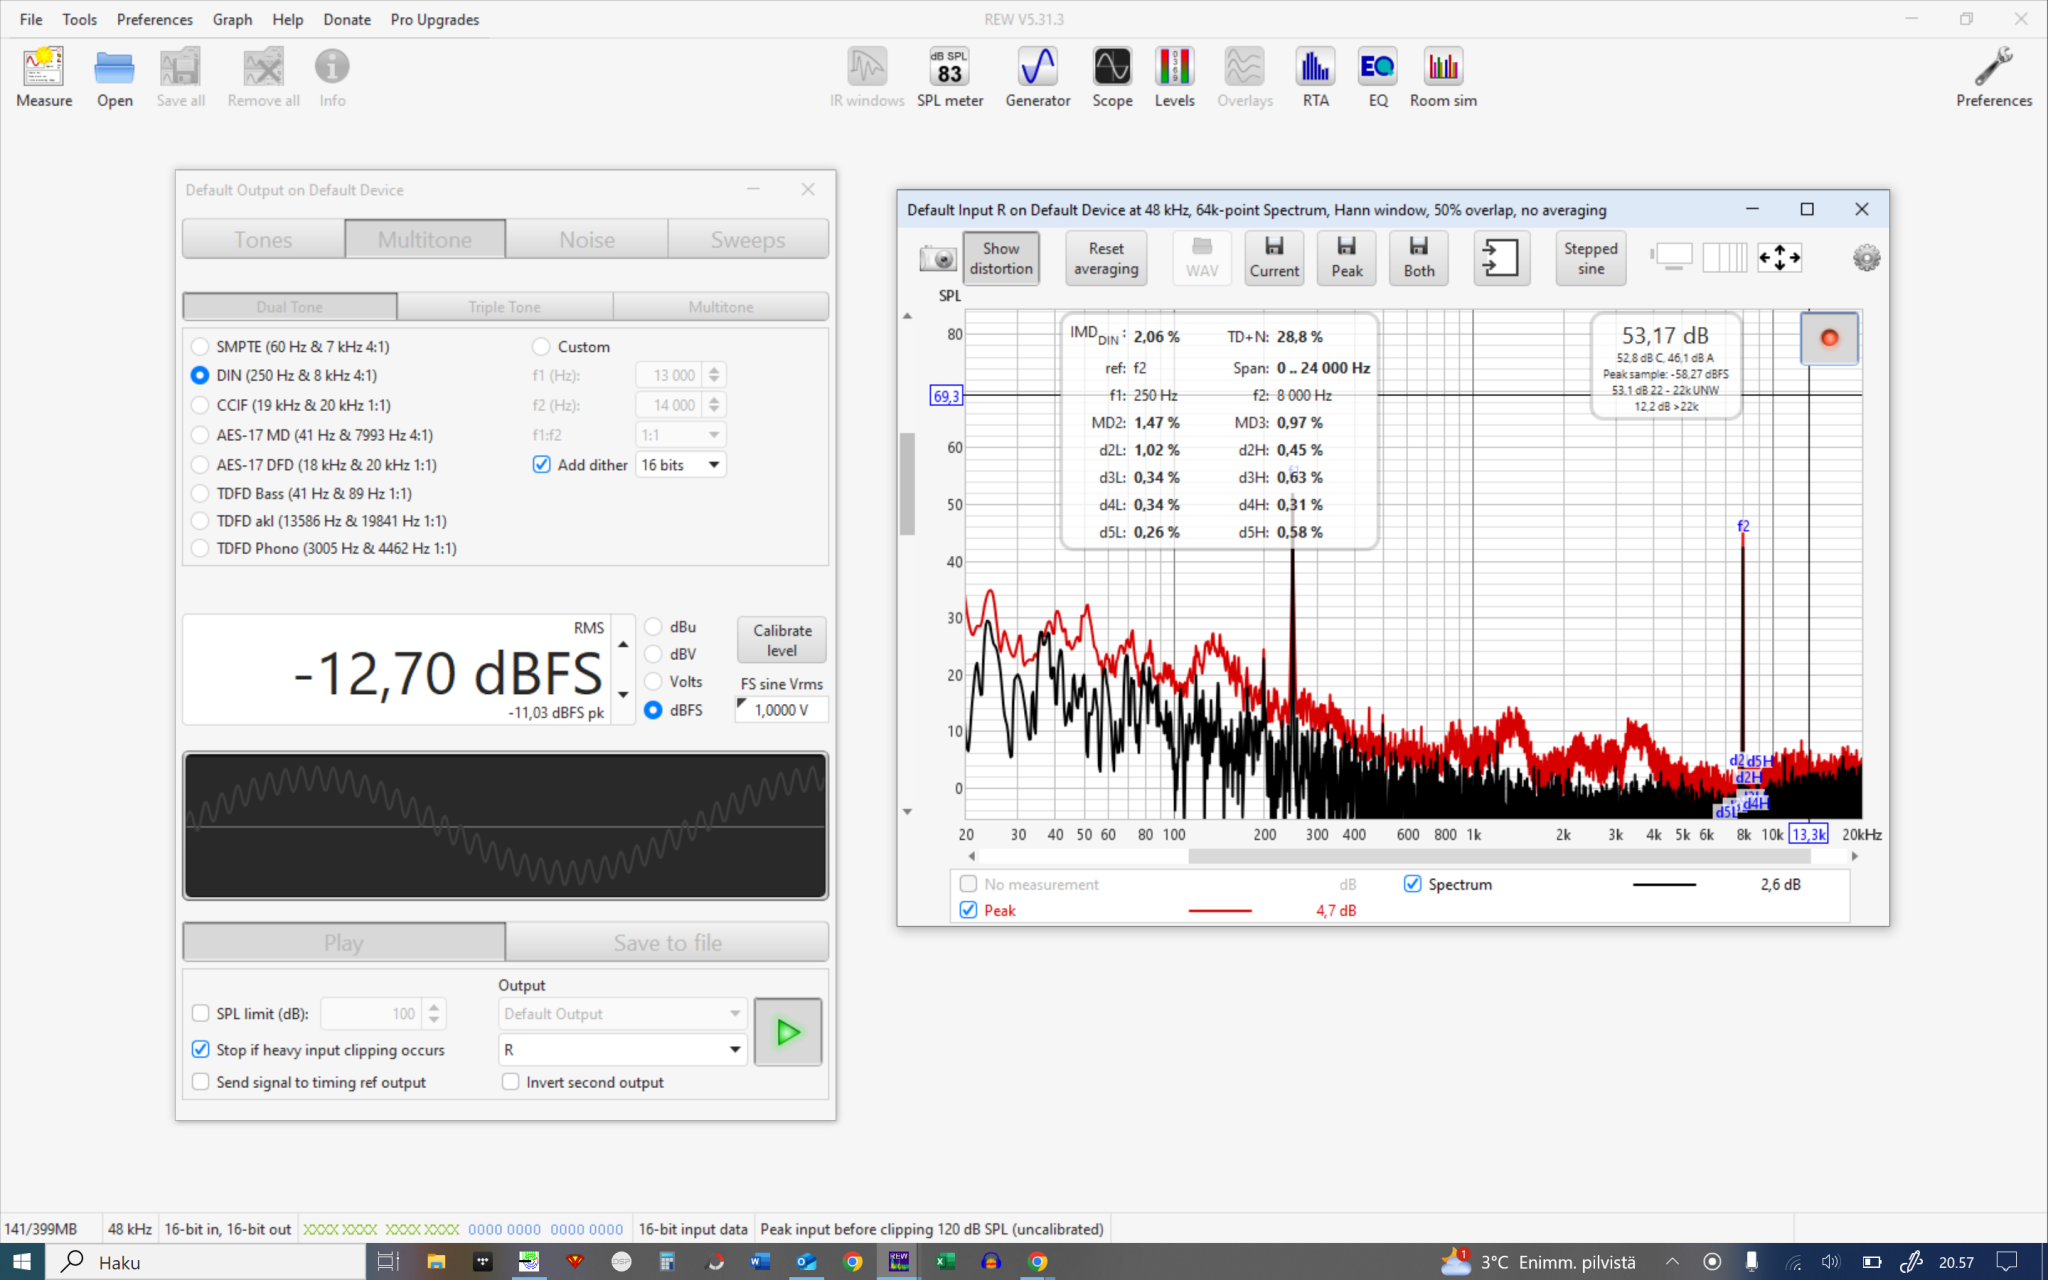This screenshot has height=1280, width=2048.
Task: Click RTA record button
Action: tap(1829, 338)
